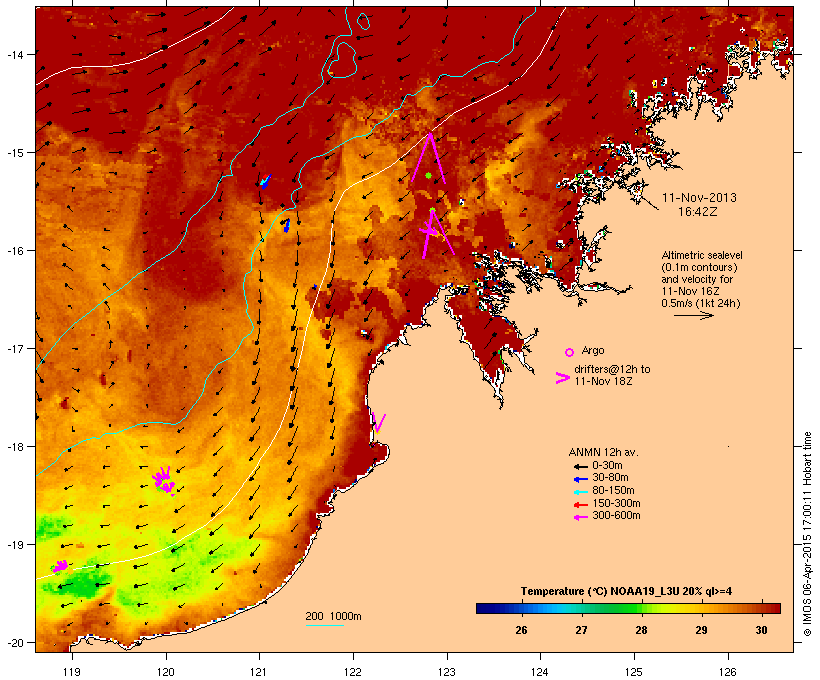Click the green drifter dot near 15.2S

[428, 176]
